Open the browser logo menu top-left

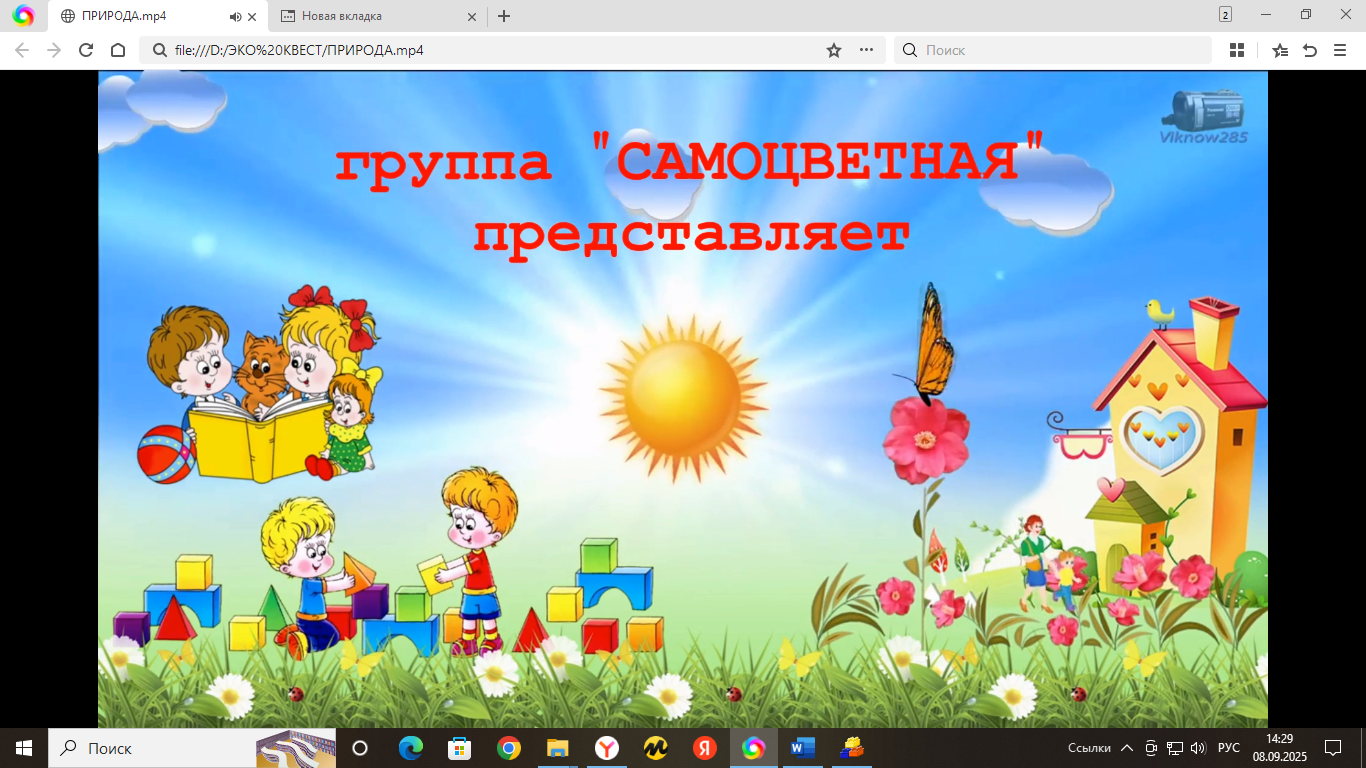(x=23, y=16)
